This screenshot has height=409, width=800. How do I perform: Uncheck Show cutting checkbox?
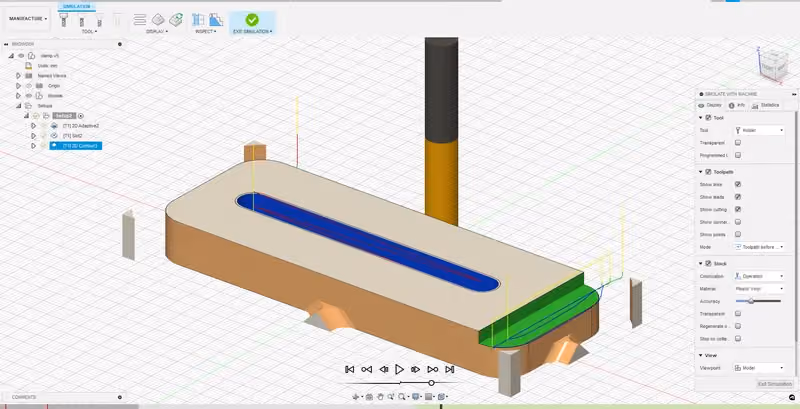coord(738,209)
